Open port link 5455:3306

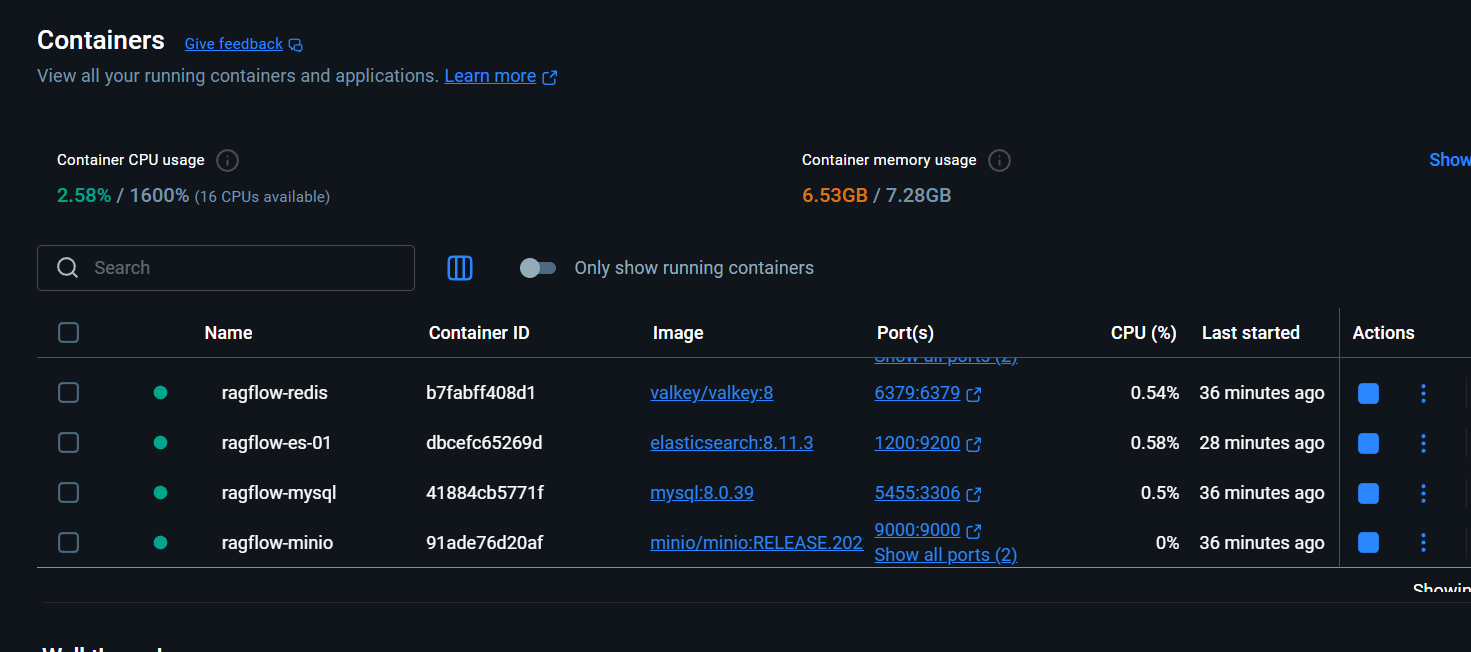(917, 493)
